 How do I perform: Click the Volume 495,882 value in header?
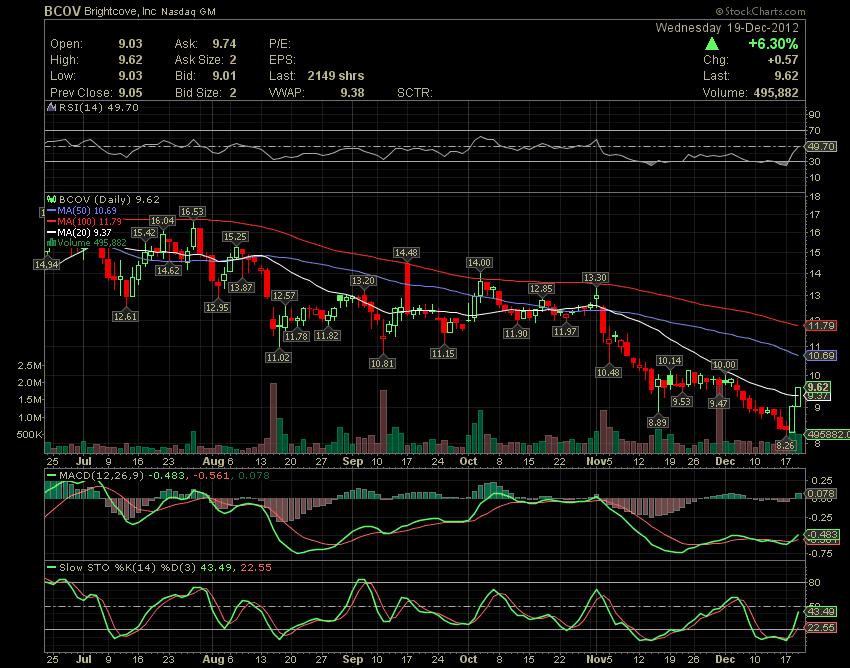tap(776, 92)
